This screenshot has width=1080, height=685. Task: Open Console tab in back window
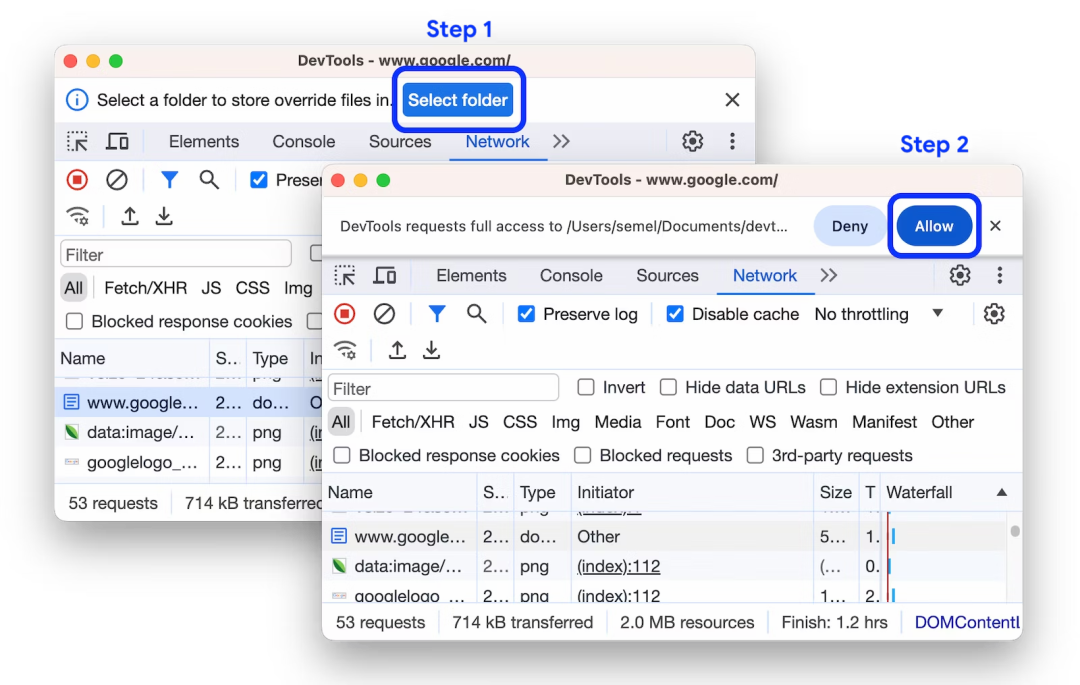(x=304, y=141)
